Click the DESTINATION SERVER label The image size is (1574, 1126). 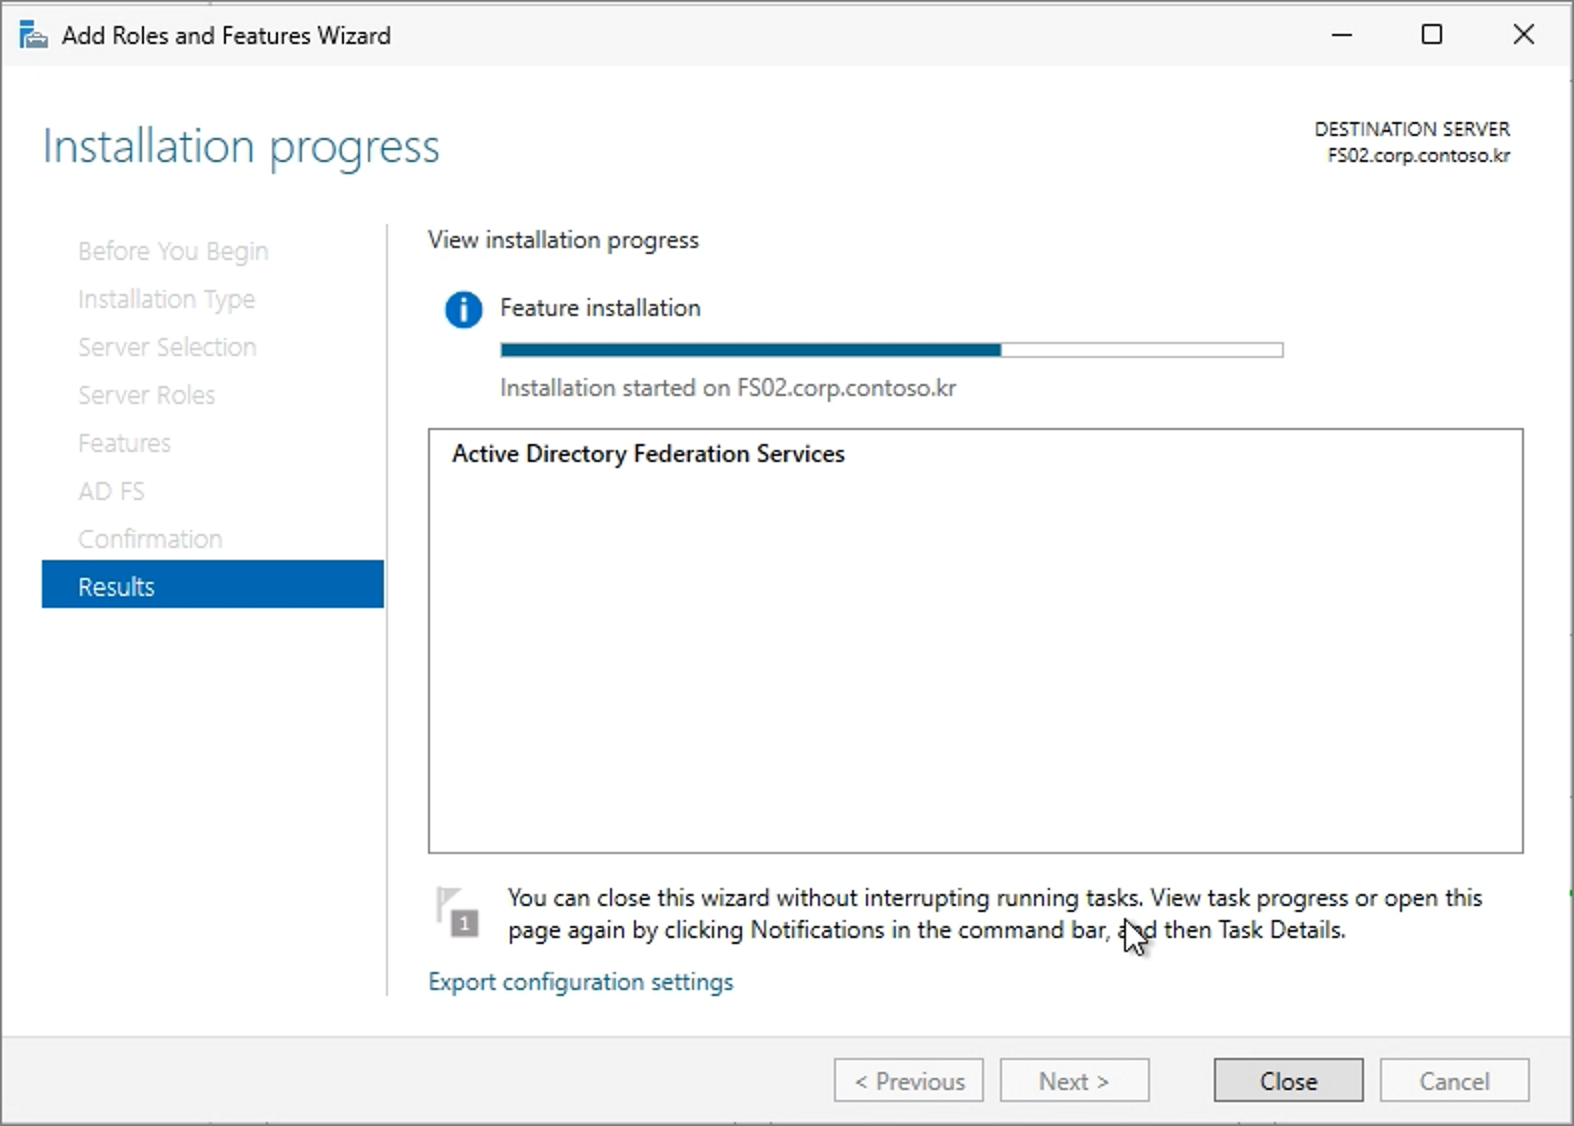(1412, 129)
